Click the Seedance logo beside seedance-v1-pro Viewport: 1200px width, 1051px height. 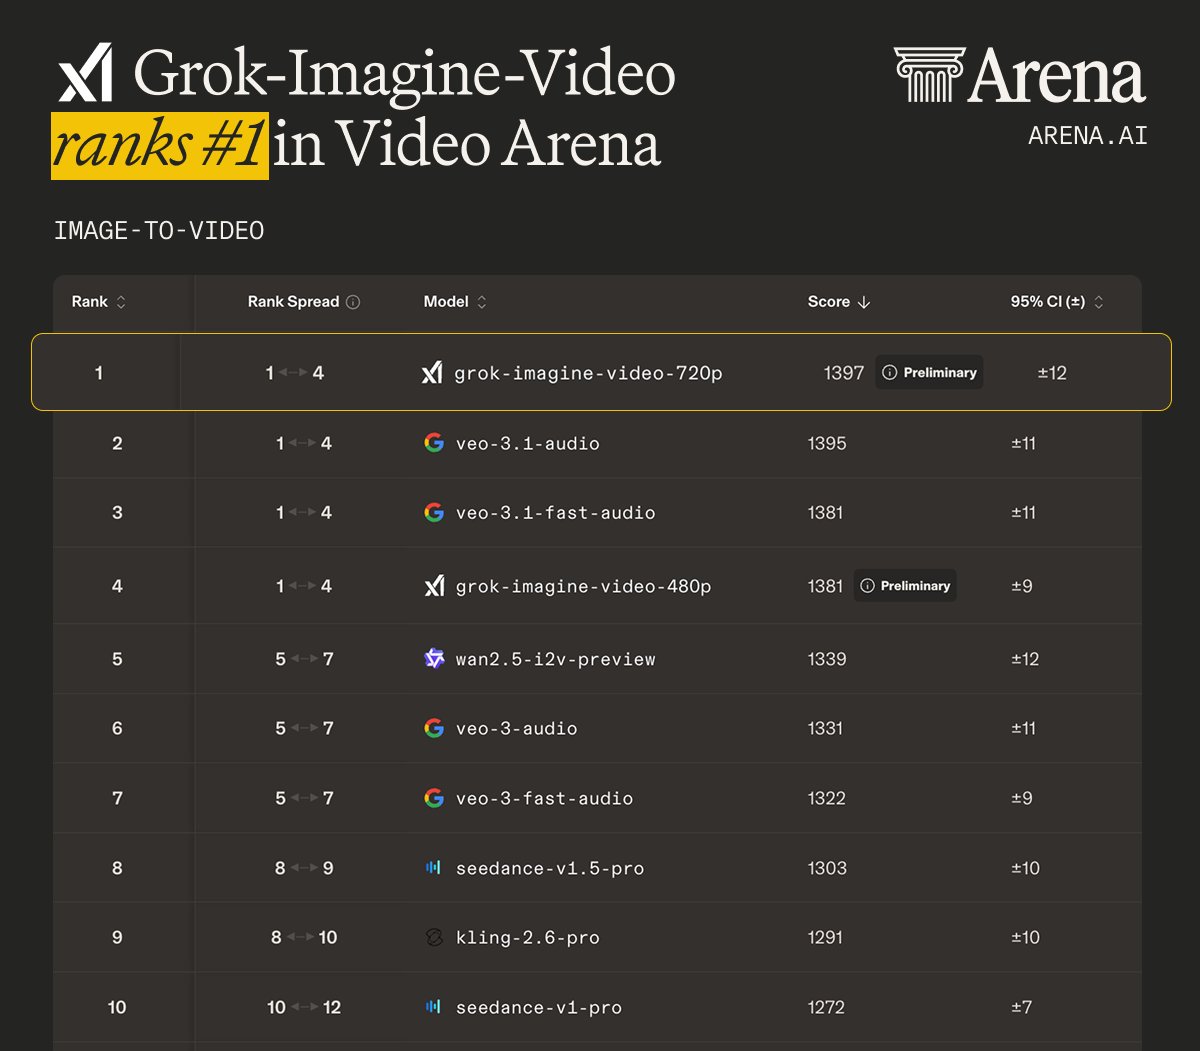434,1007
